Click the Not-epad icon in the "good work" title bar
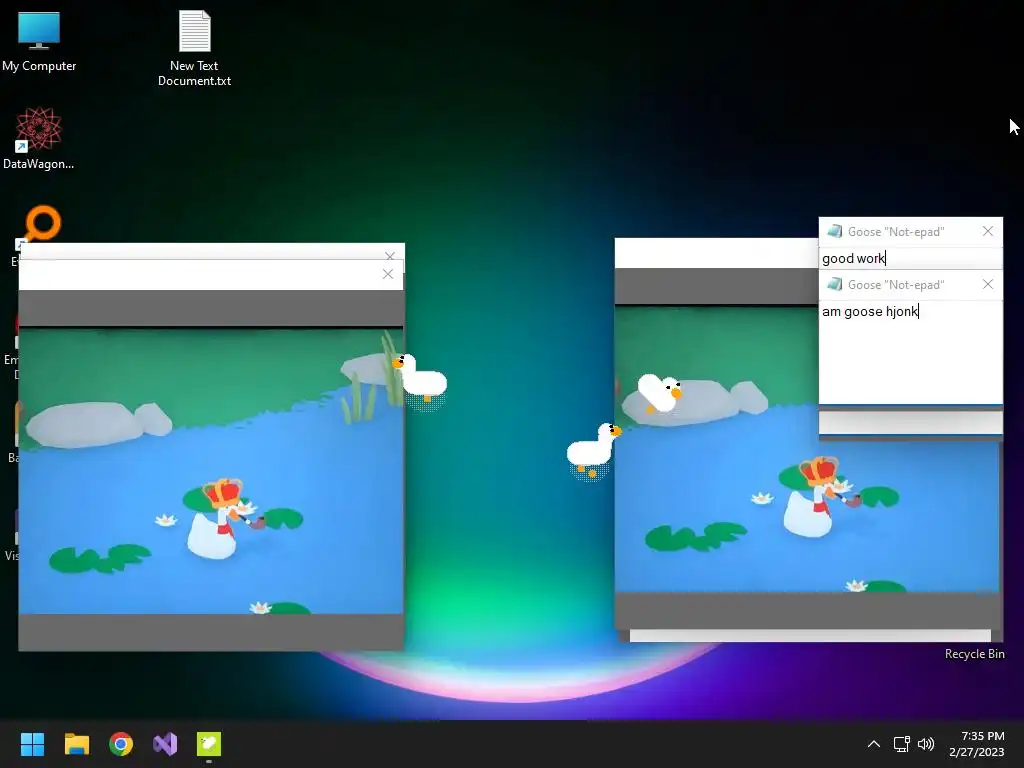This screenshot has width=1024, height=768. tap(834, 231)
